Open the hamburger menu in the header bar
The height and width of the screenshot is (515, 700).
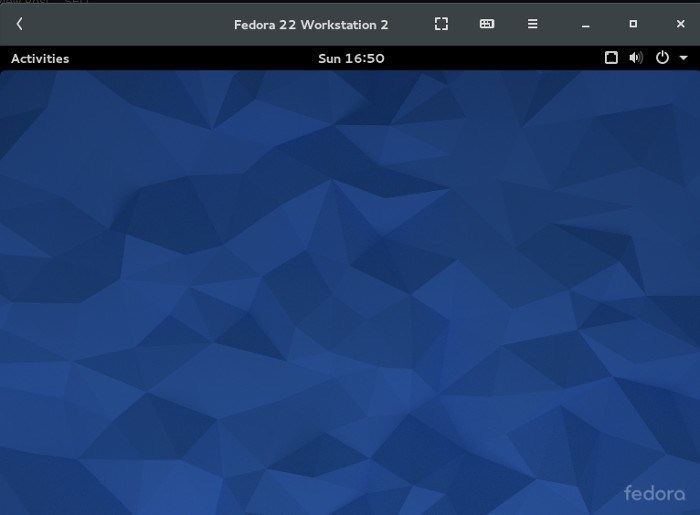click(x=532, y=24)
